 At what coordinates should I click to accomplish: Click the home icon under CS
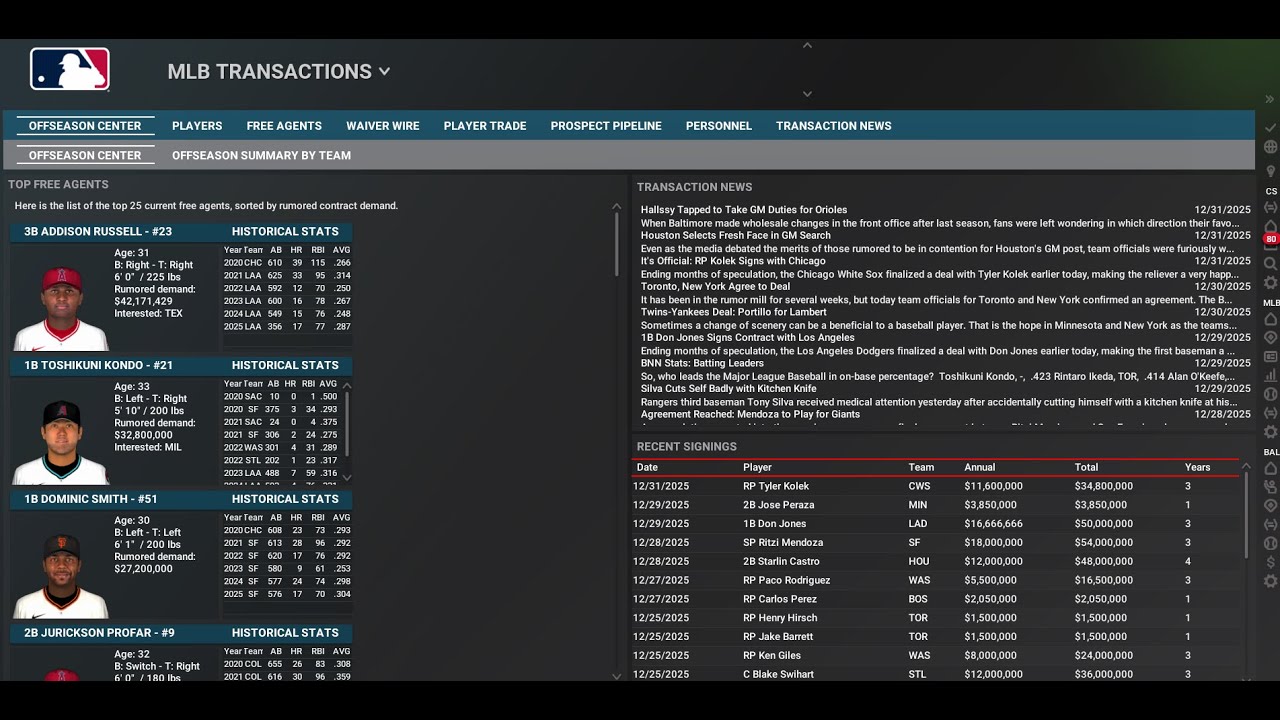(x=1271, y=225)
